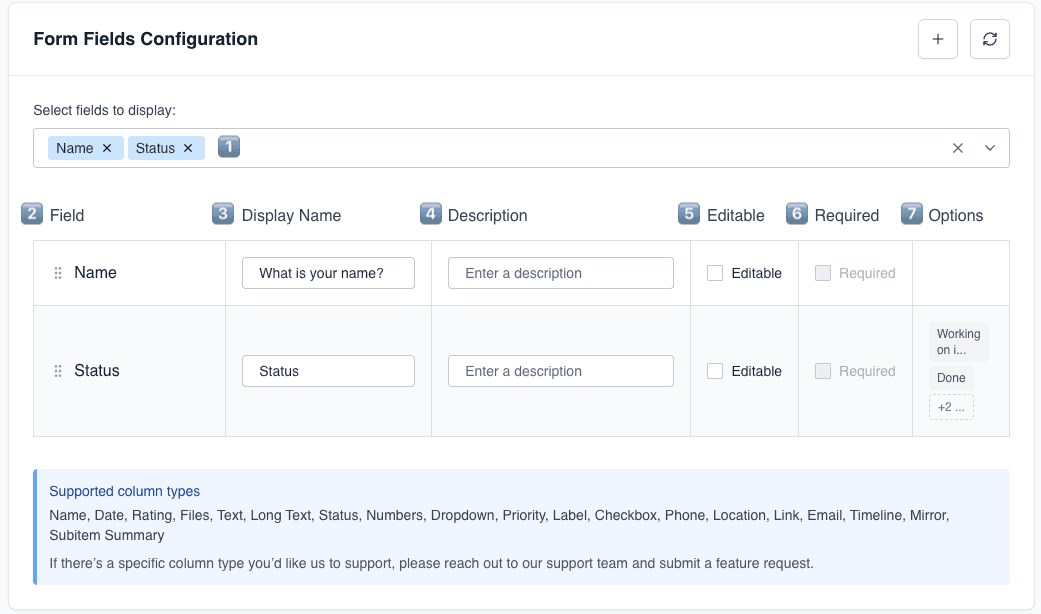Enable Editable checkbox for Name field

tap(715, 273)
